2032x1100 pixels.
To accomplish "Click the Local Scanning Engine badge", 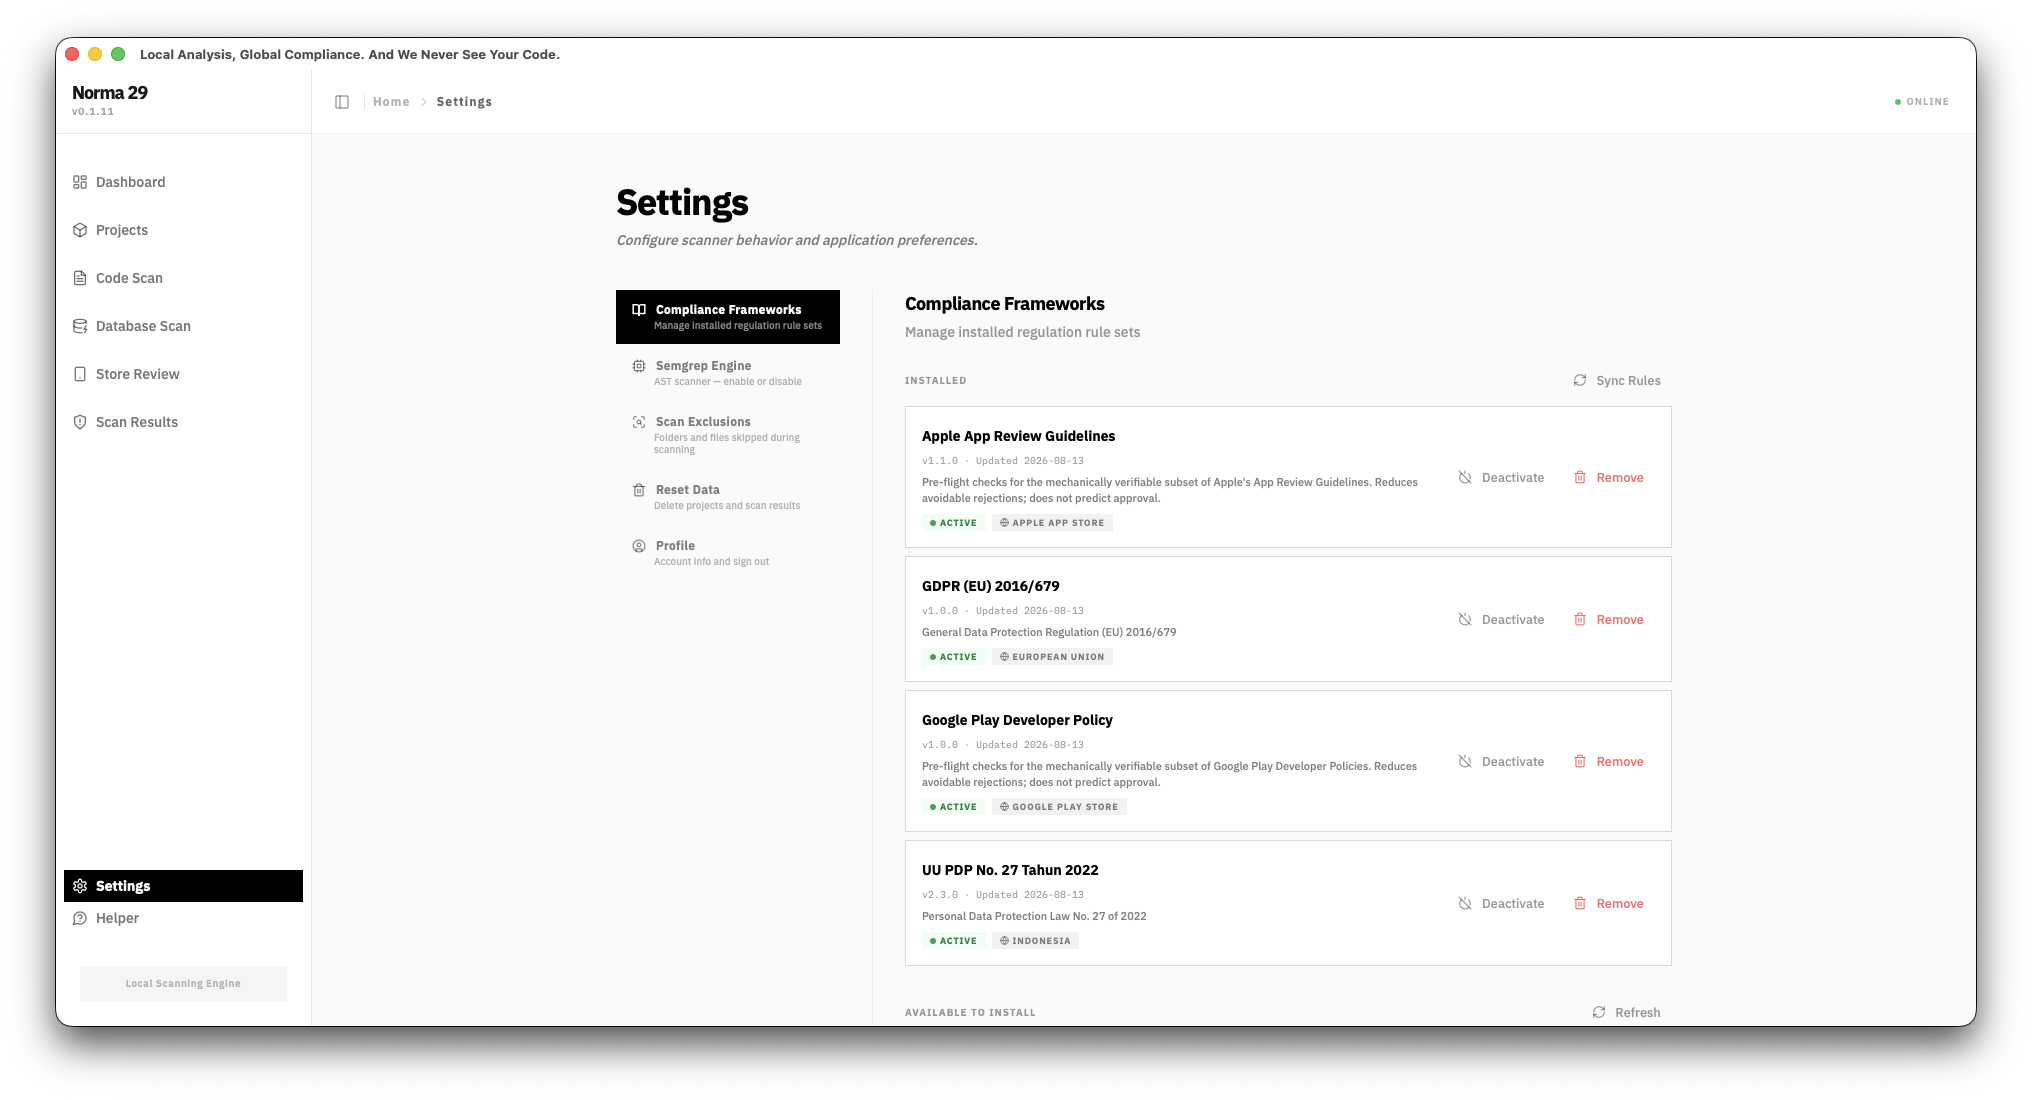I will [x=183, y=984].
